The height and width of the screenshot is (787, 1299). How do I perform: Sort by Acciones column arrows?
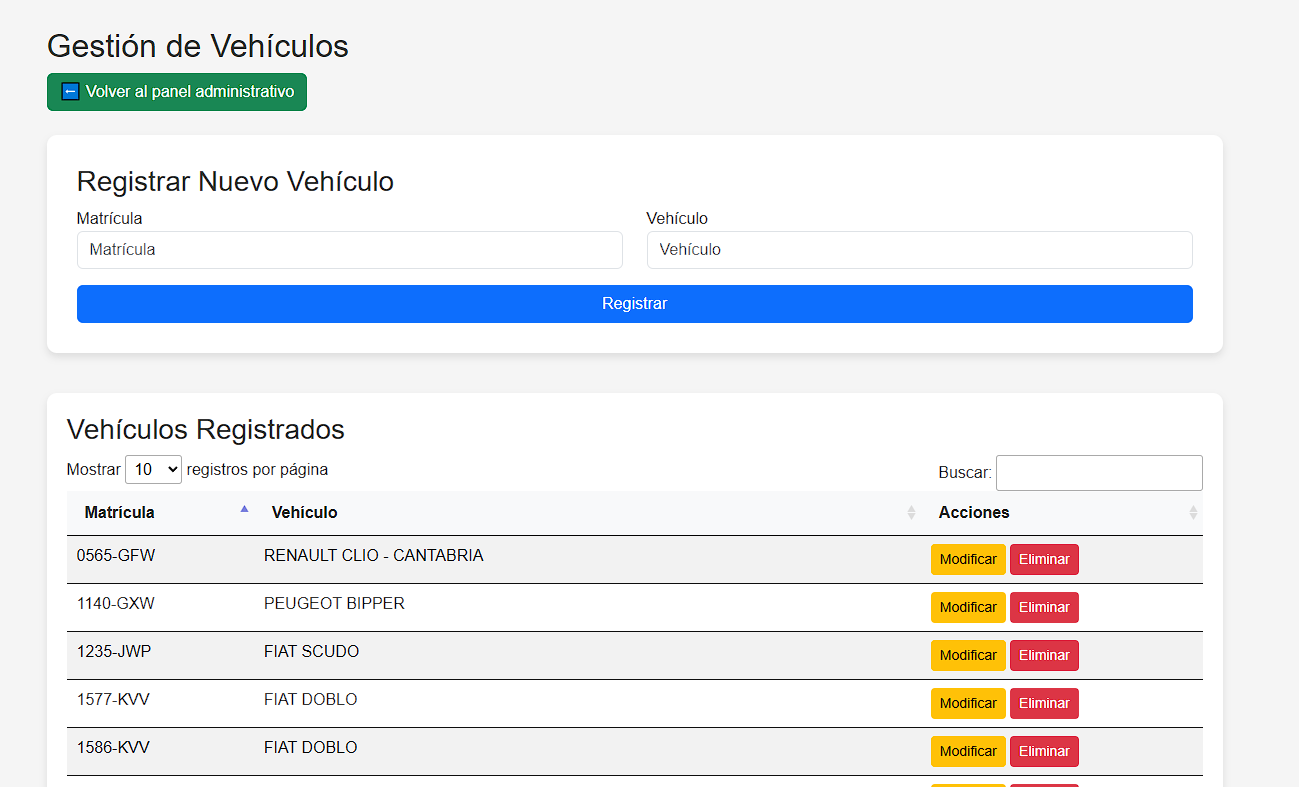1192,513
